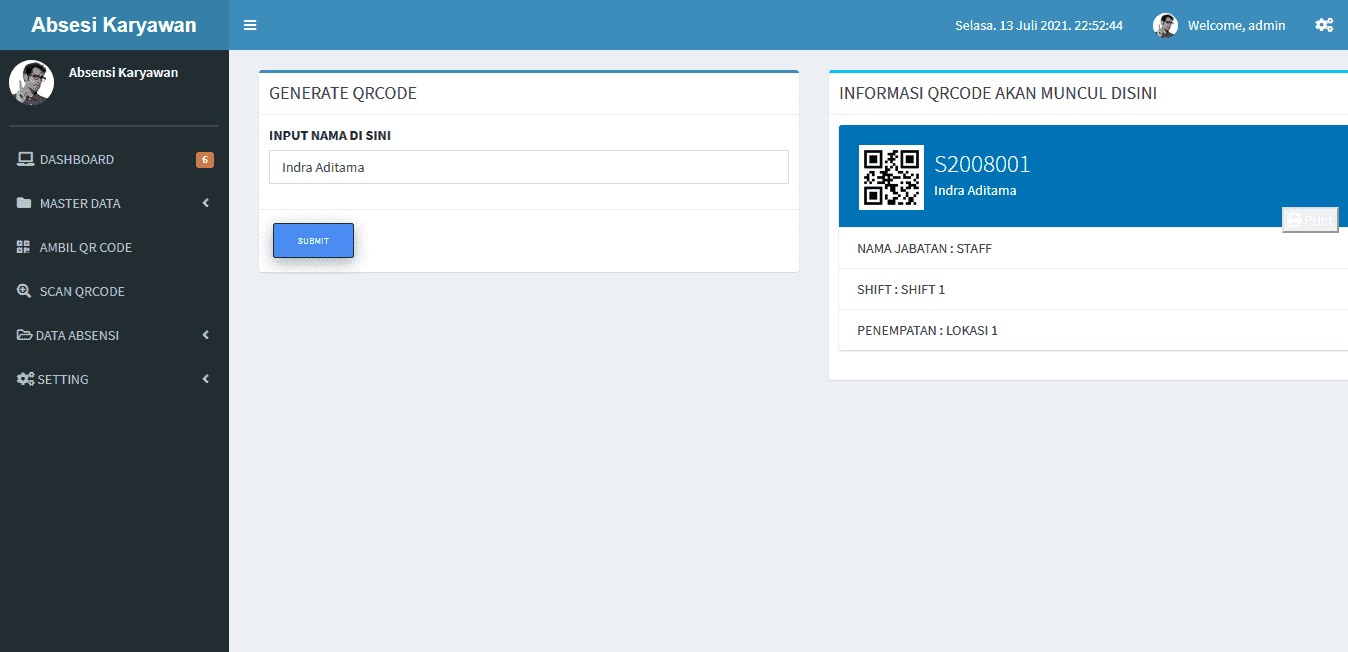Click the admin avatar in the header
Viewport: 1348px width, 652px height.
(1165, 24)
